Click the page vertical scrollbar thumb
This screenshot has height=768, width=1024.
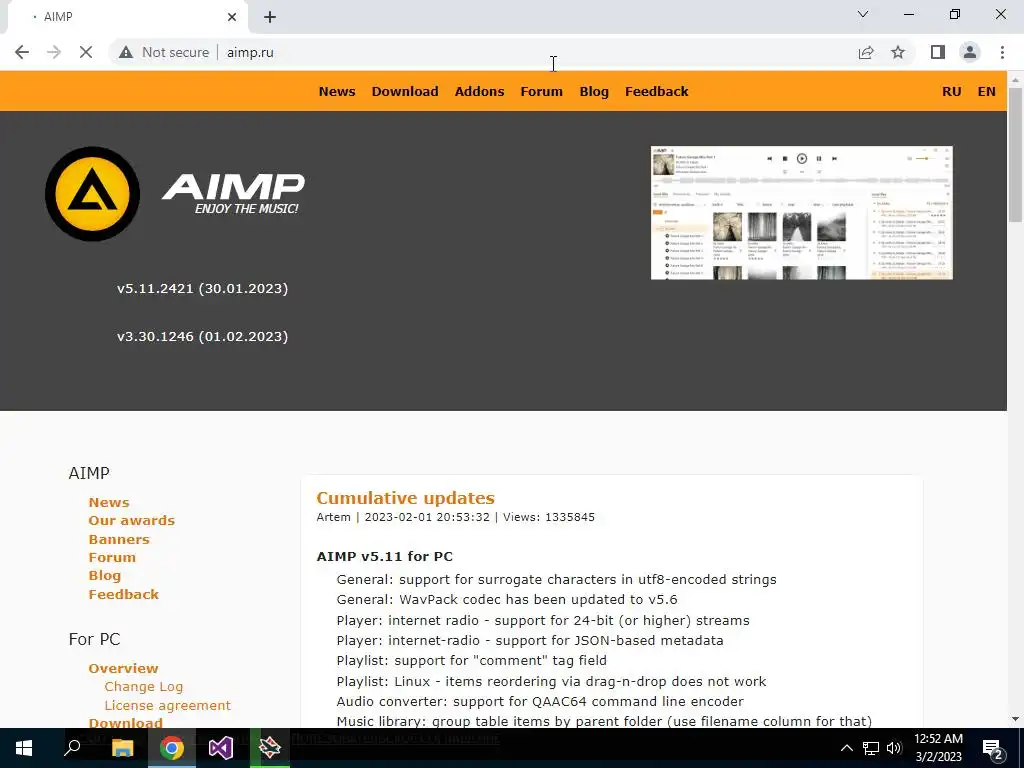[x=1015, y=154]
